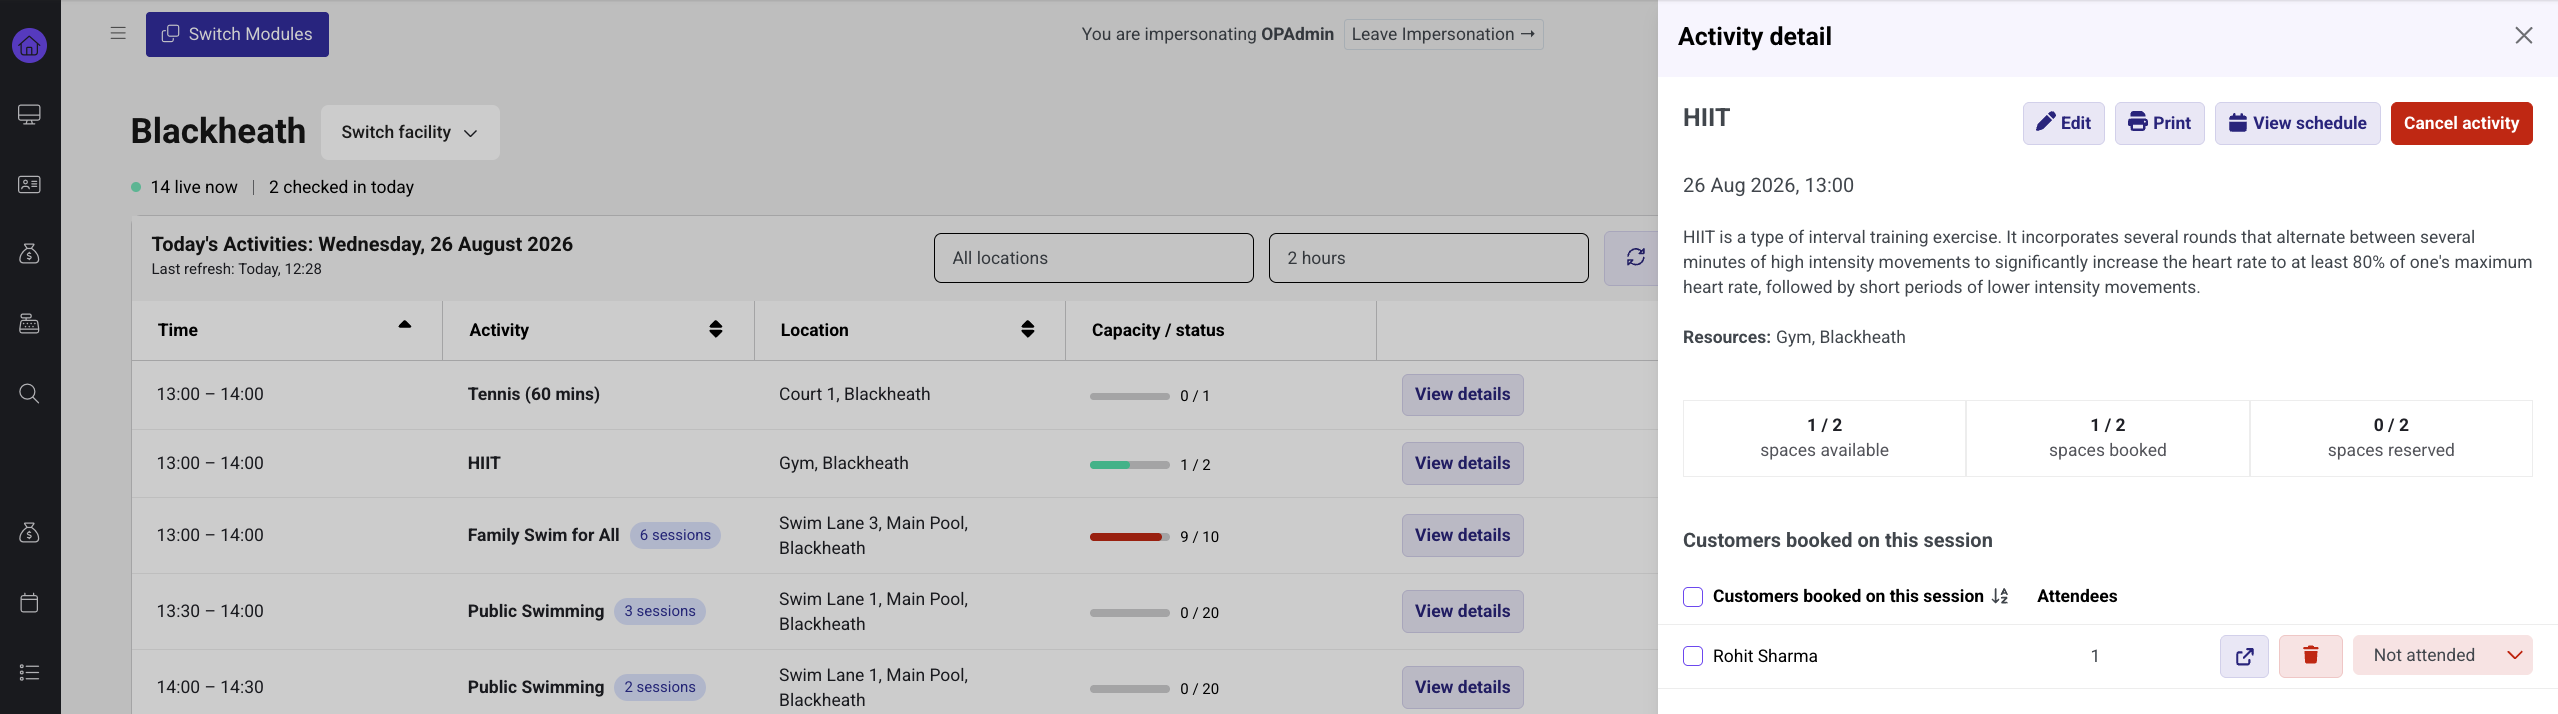Open the search magnifier sidebar icon
Image resolution: width=2558 pixels, height=714 pixels.
(x=29, y=393)
